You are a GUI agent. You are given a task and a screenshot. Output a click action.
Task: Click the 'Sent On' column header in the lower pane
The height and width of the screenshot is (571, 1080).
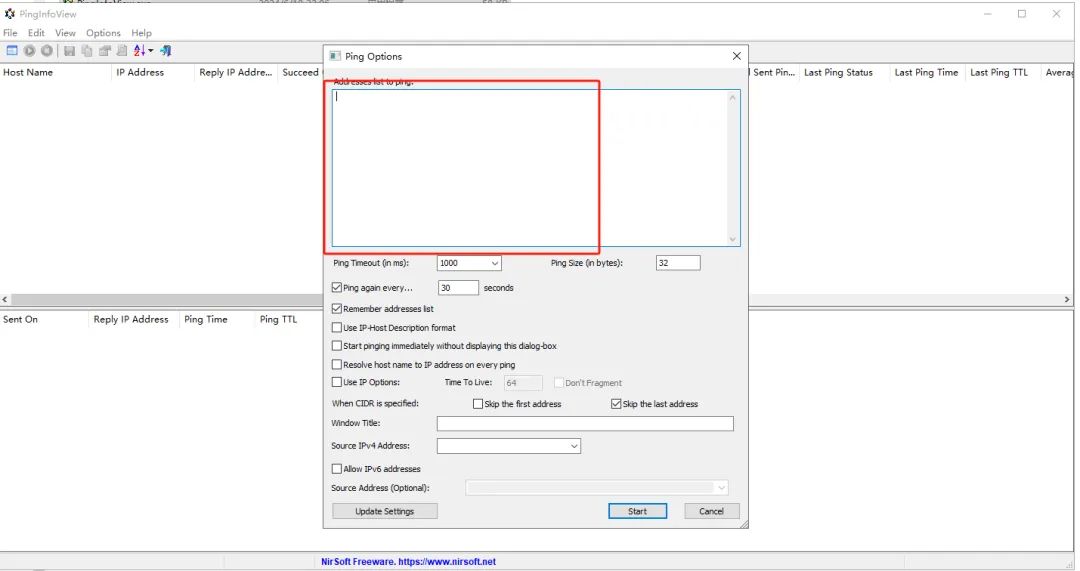point(44,320)
